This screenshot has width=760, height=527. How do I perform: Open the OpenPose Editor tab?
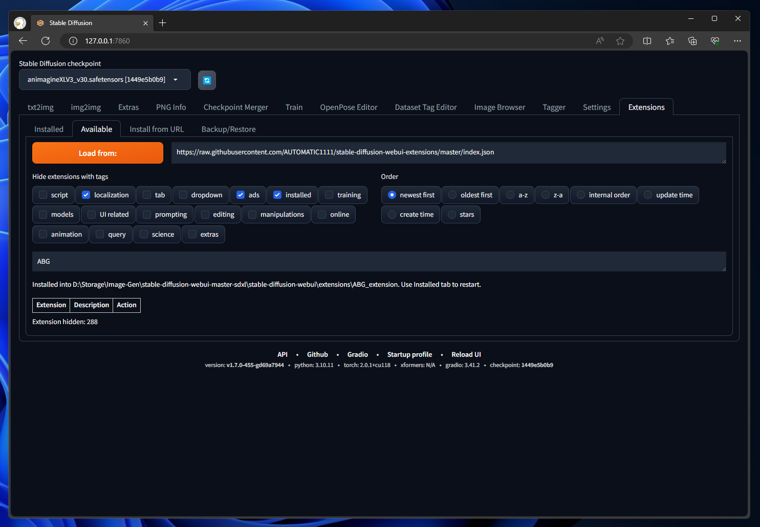tap(348, 107)
